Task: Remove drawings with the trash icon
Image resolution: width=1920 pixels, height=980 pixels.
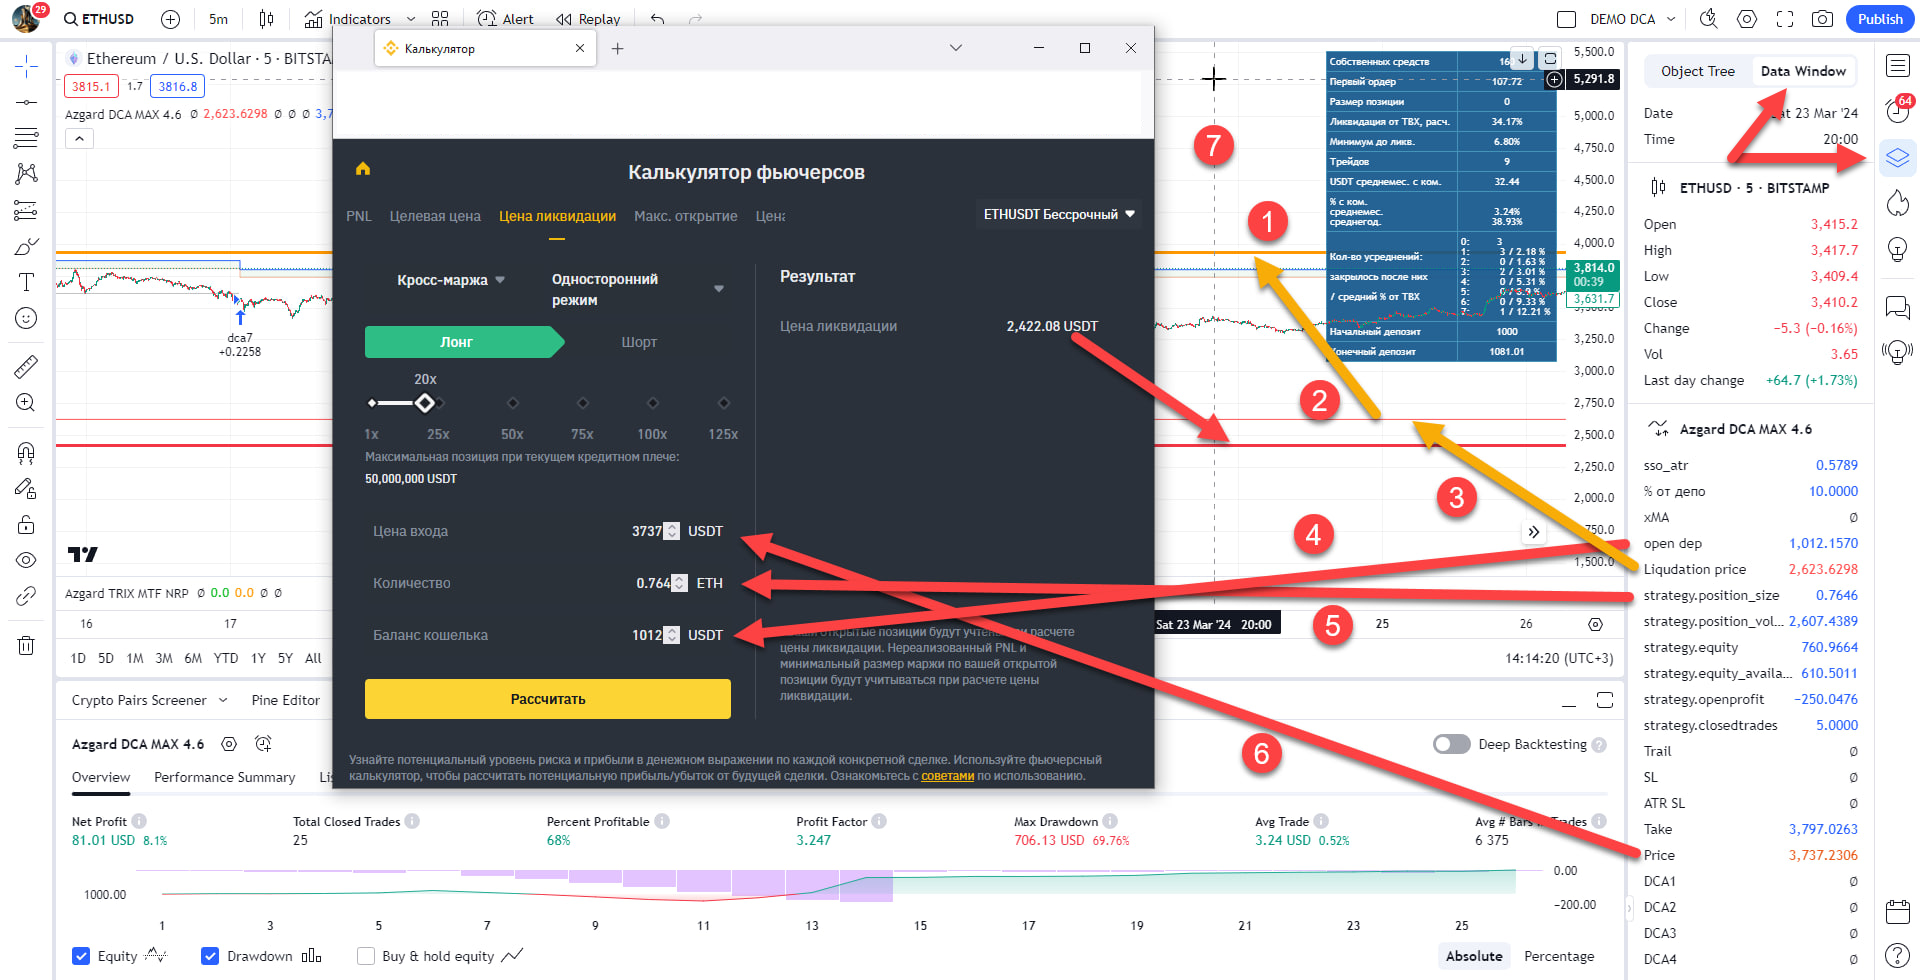Action: coord(26,645)
